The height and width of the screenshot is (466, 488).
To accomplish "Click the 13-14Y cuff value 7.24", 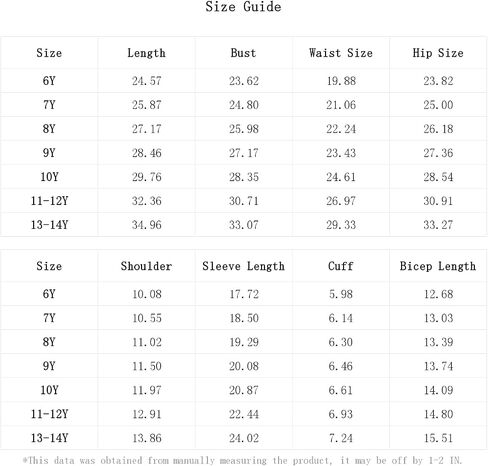I will (341, 438).
